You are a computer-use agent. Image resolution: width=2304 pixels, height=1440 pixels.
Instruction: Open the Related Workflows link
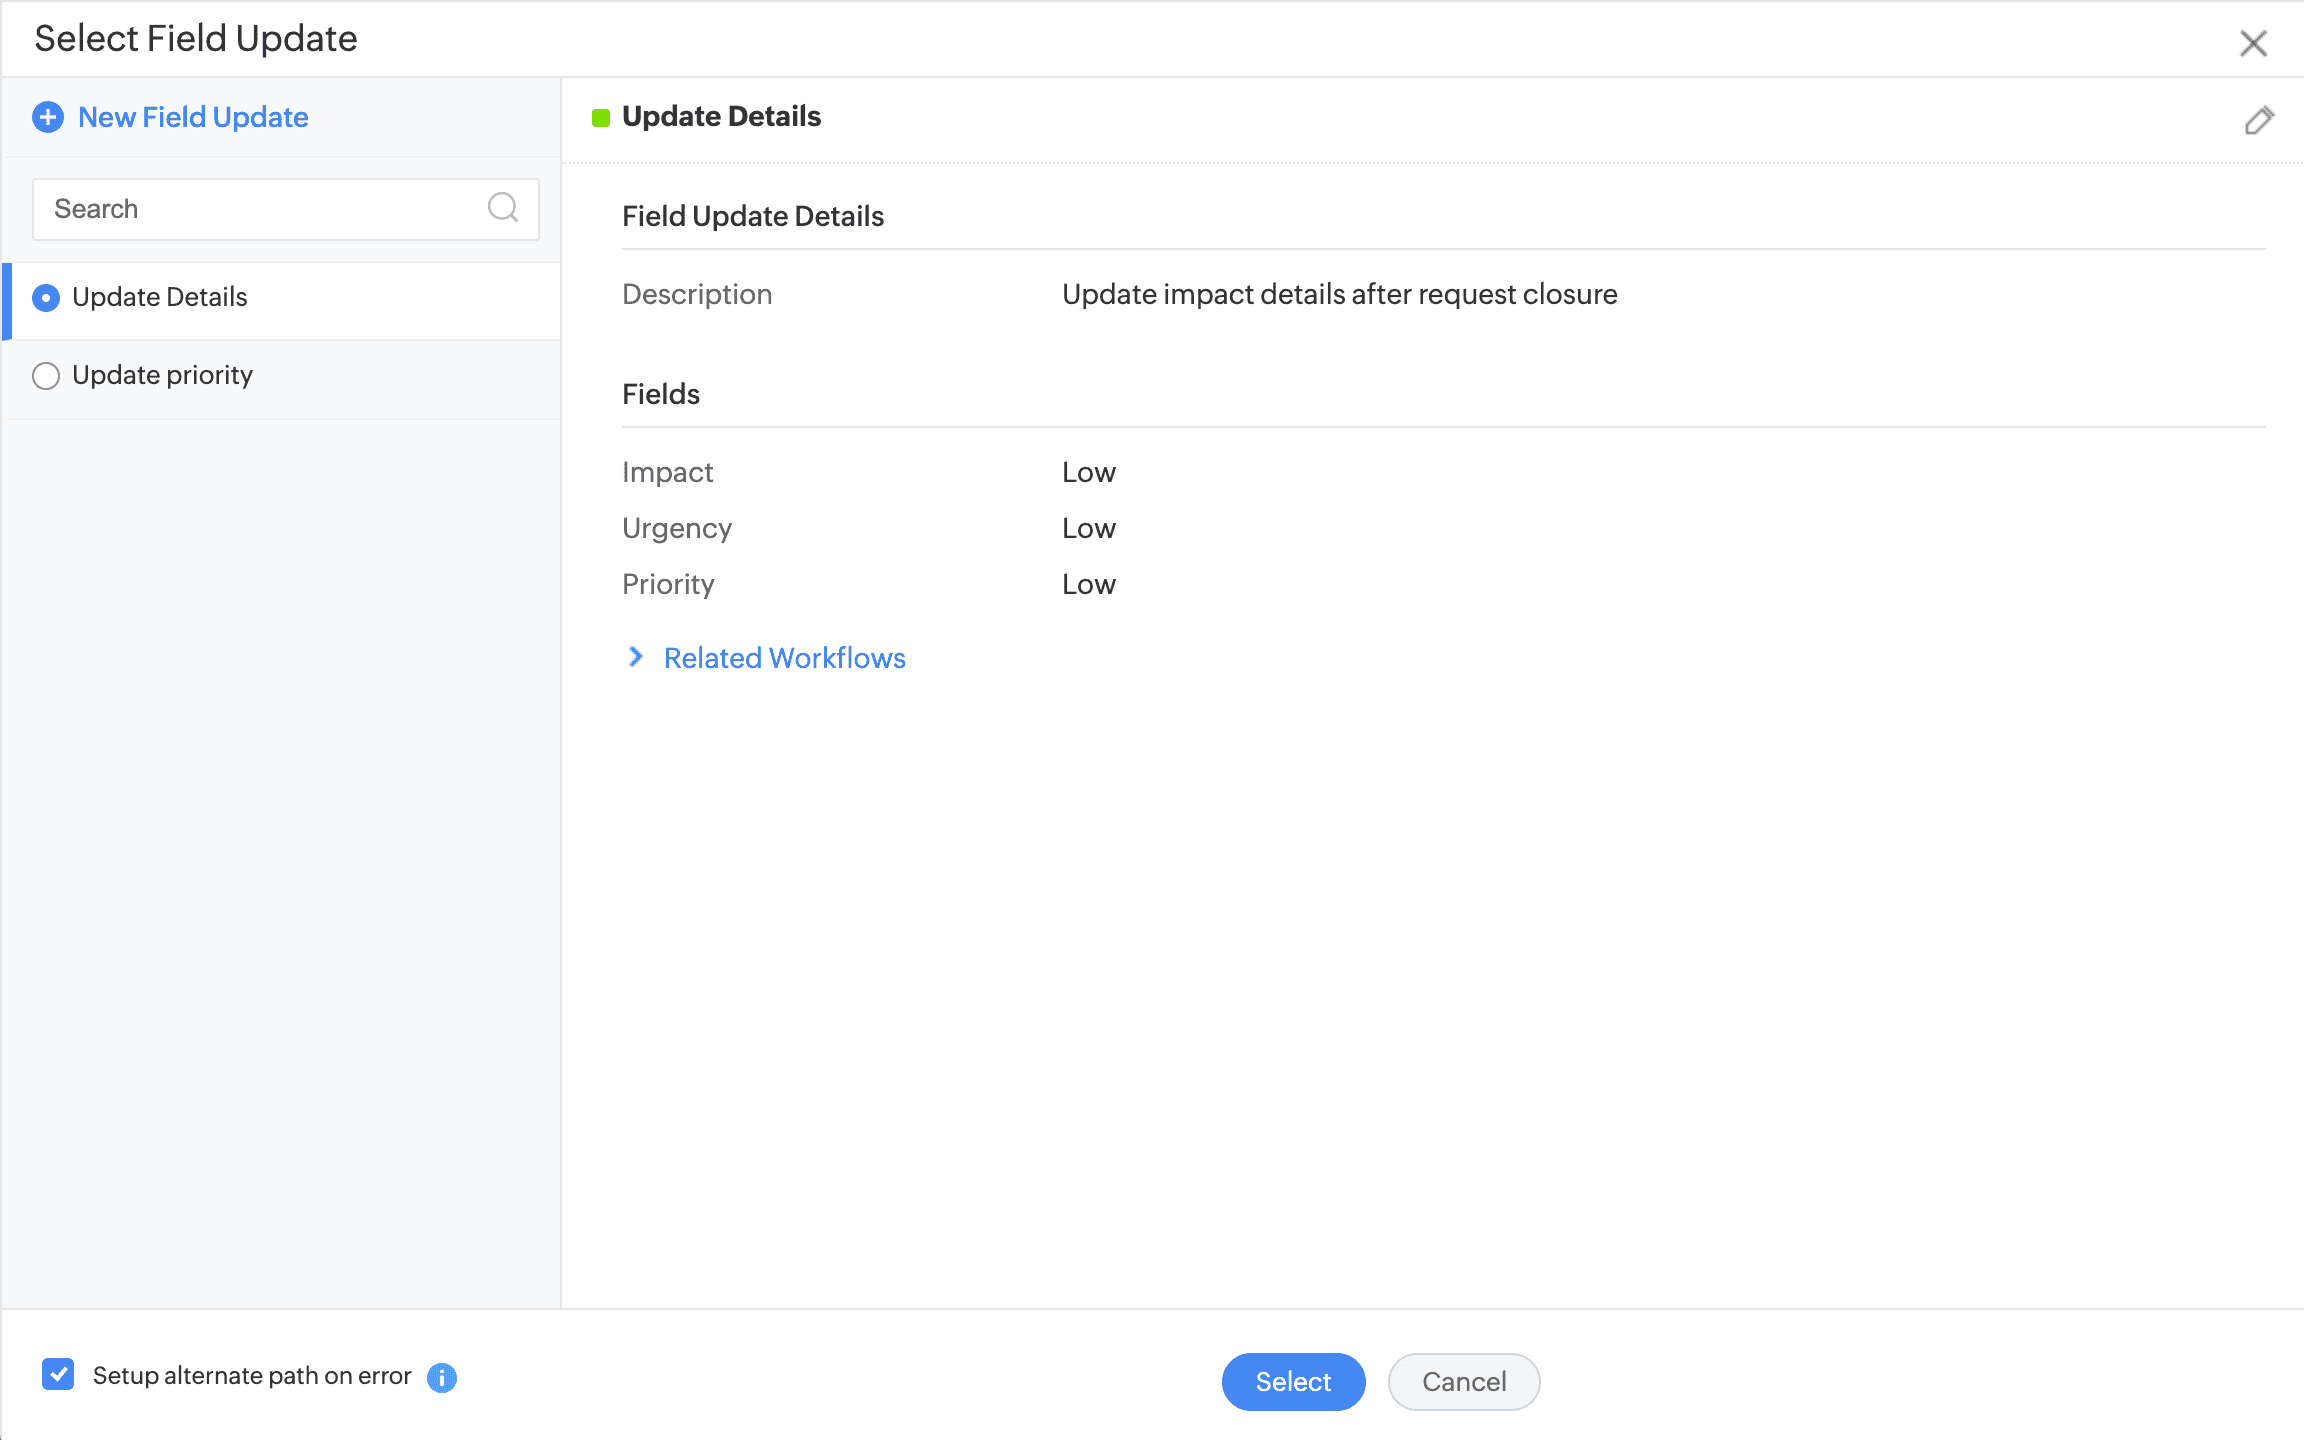click(x=784, y=658)
